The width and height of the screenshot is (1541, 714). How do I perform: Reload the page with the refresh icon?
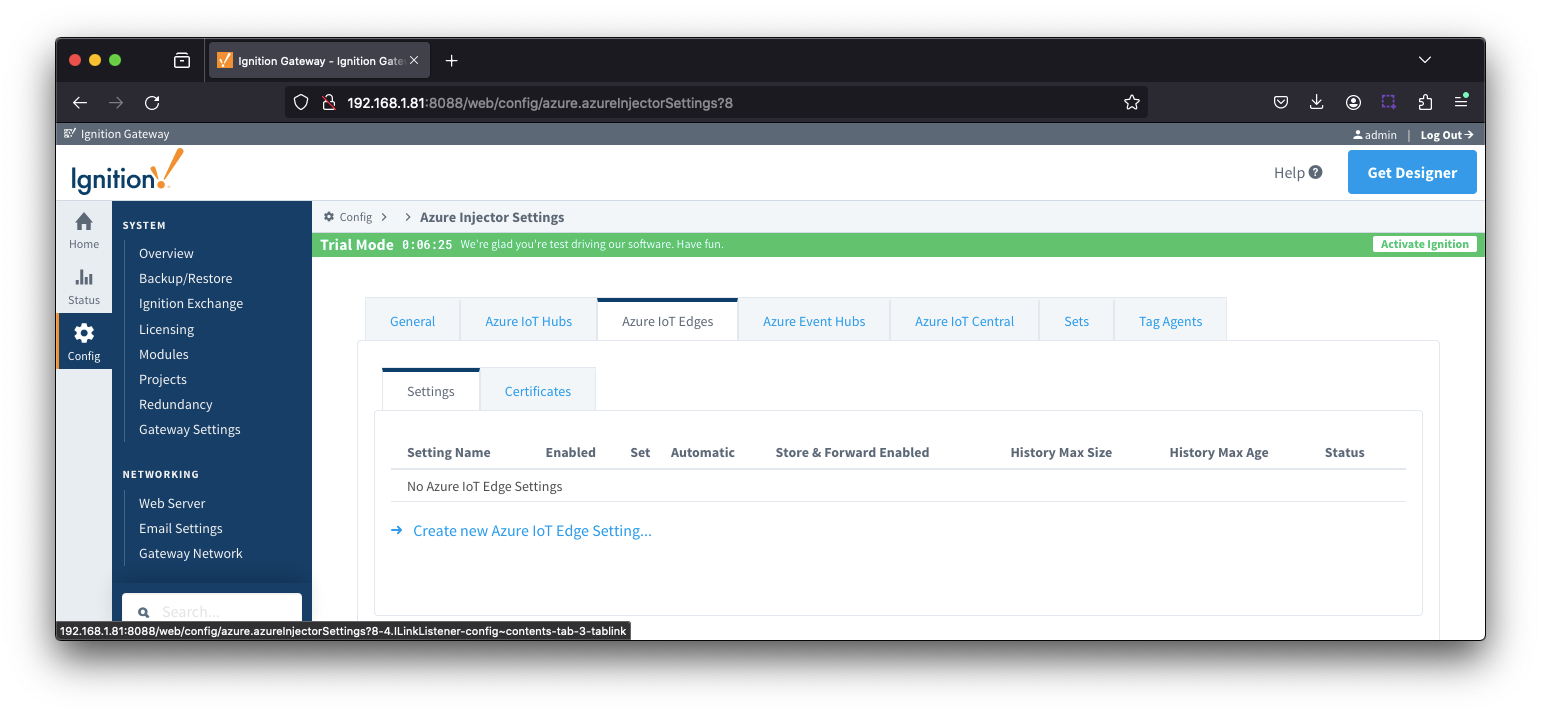pyautogui.click(x=152, y=102)
